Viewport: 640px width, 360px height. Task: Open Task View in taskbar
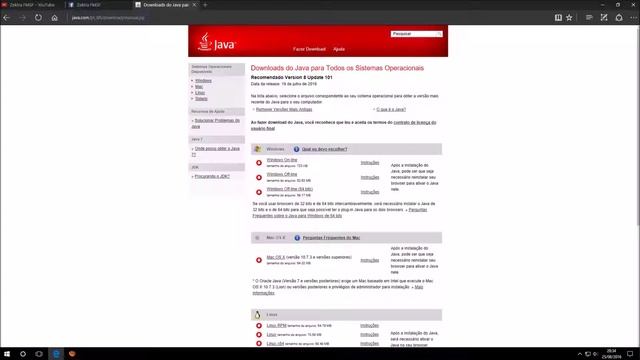point(39,354)
